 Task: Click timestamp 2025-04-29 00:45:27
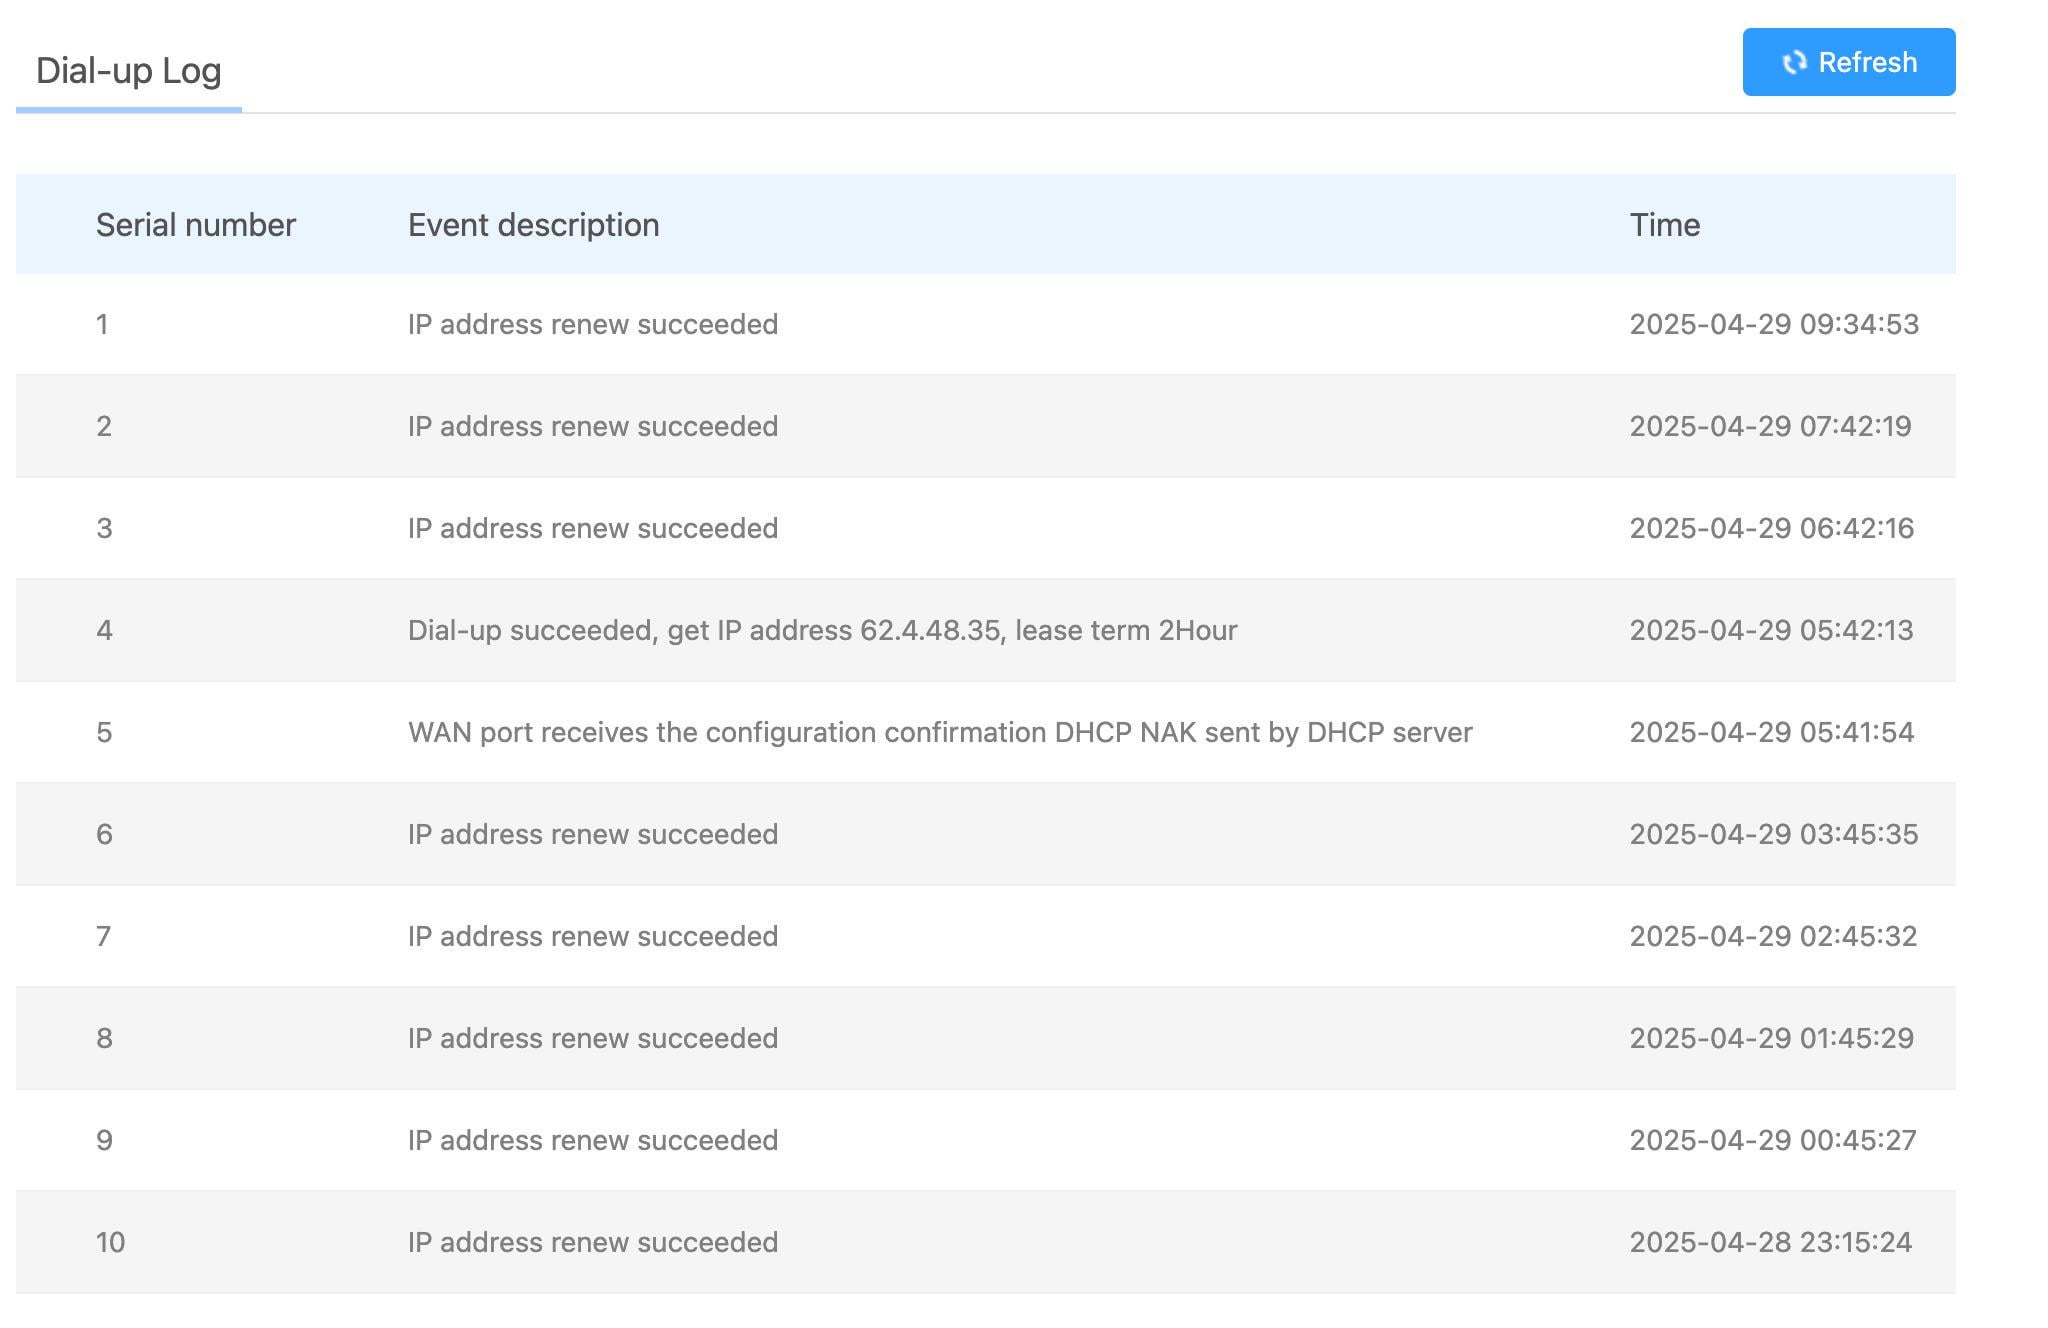(1772, 1141)
